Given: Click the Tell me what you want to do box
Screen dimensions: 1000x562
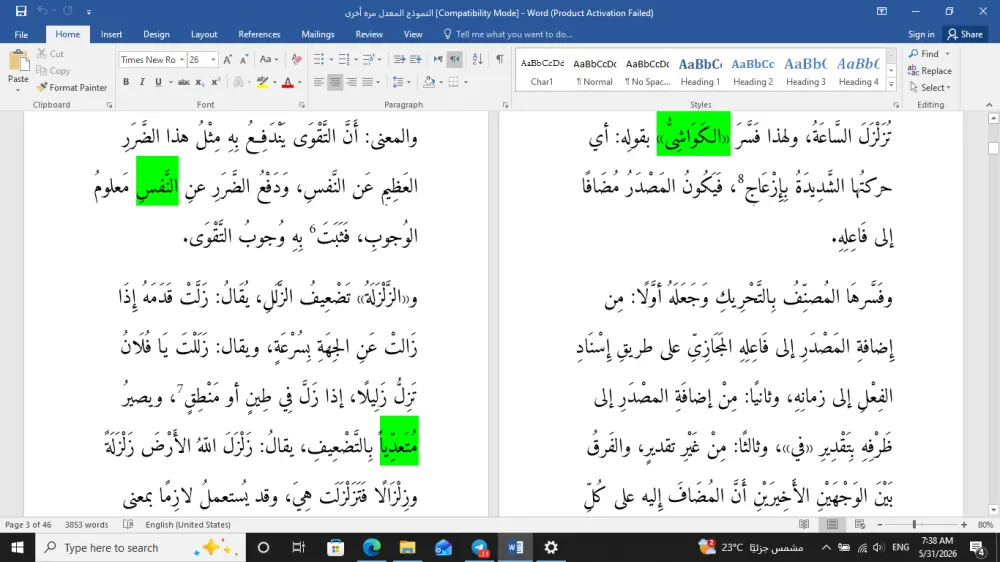Looking at the screenshot, I should pyautogui.click(x=508, y=34).
